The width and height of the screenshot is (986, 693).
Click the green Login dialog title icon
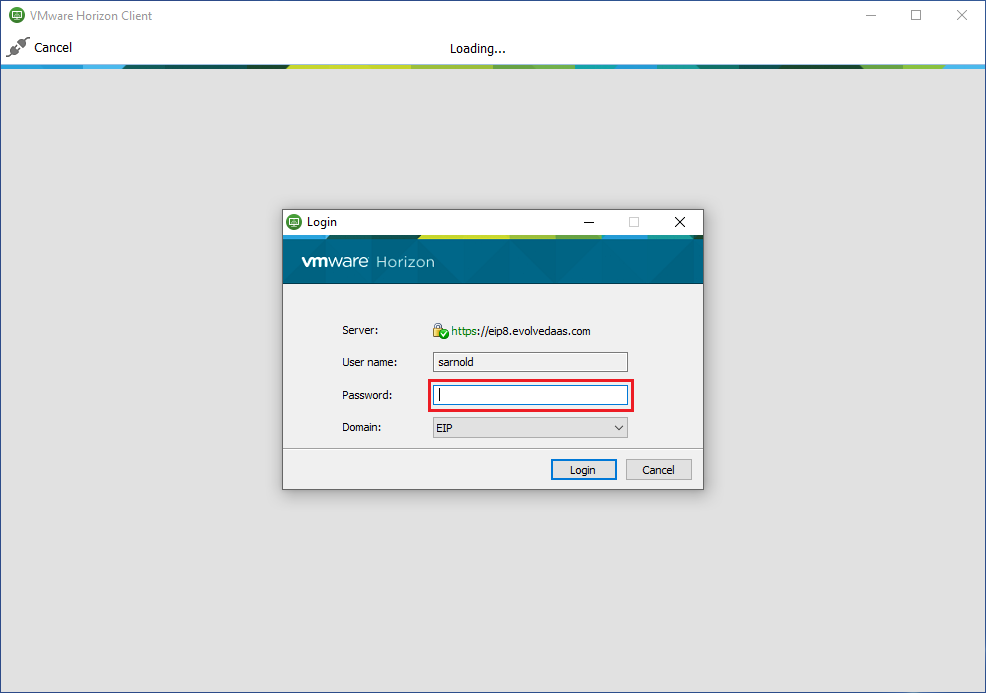pos(294,222)
